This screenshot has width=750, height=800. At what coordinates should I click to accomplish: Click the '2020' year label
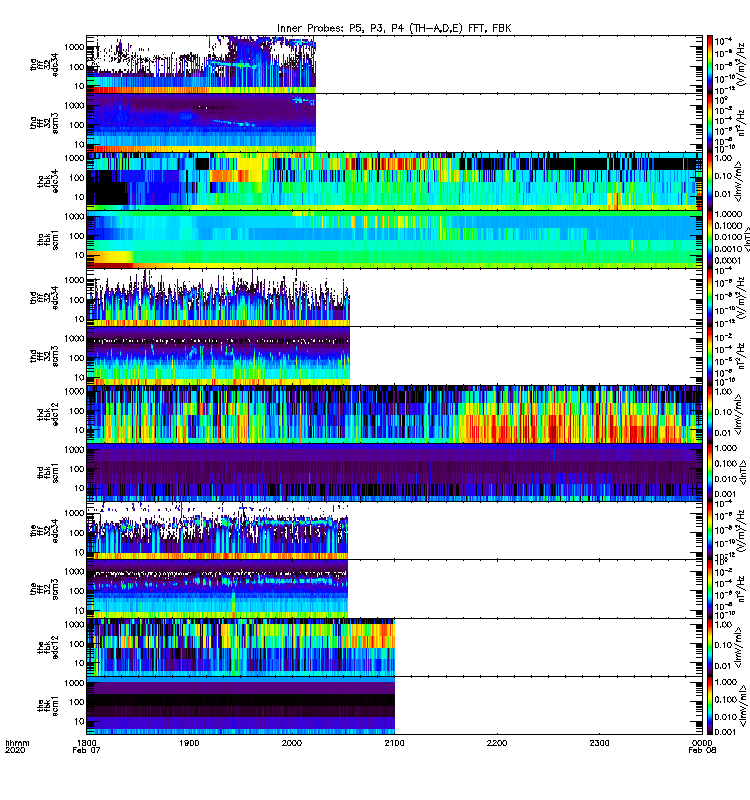[15, 751]
